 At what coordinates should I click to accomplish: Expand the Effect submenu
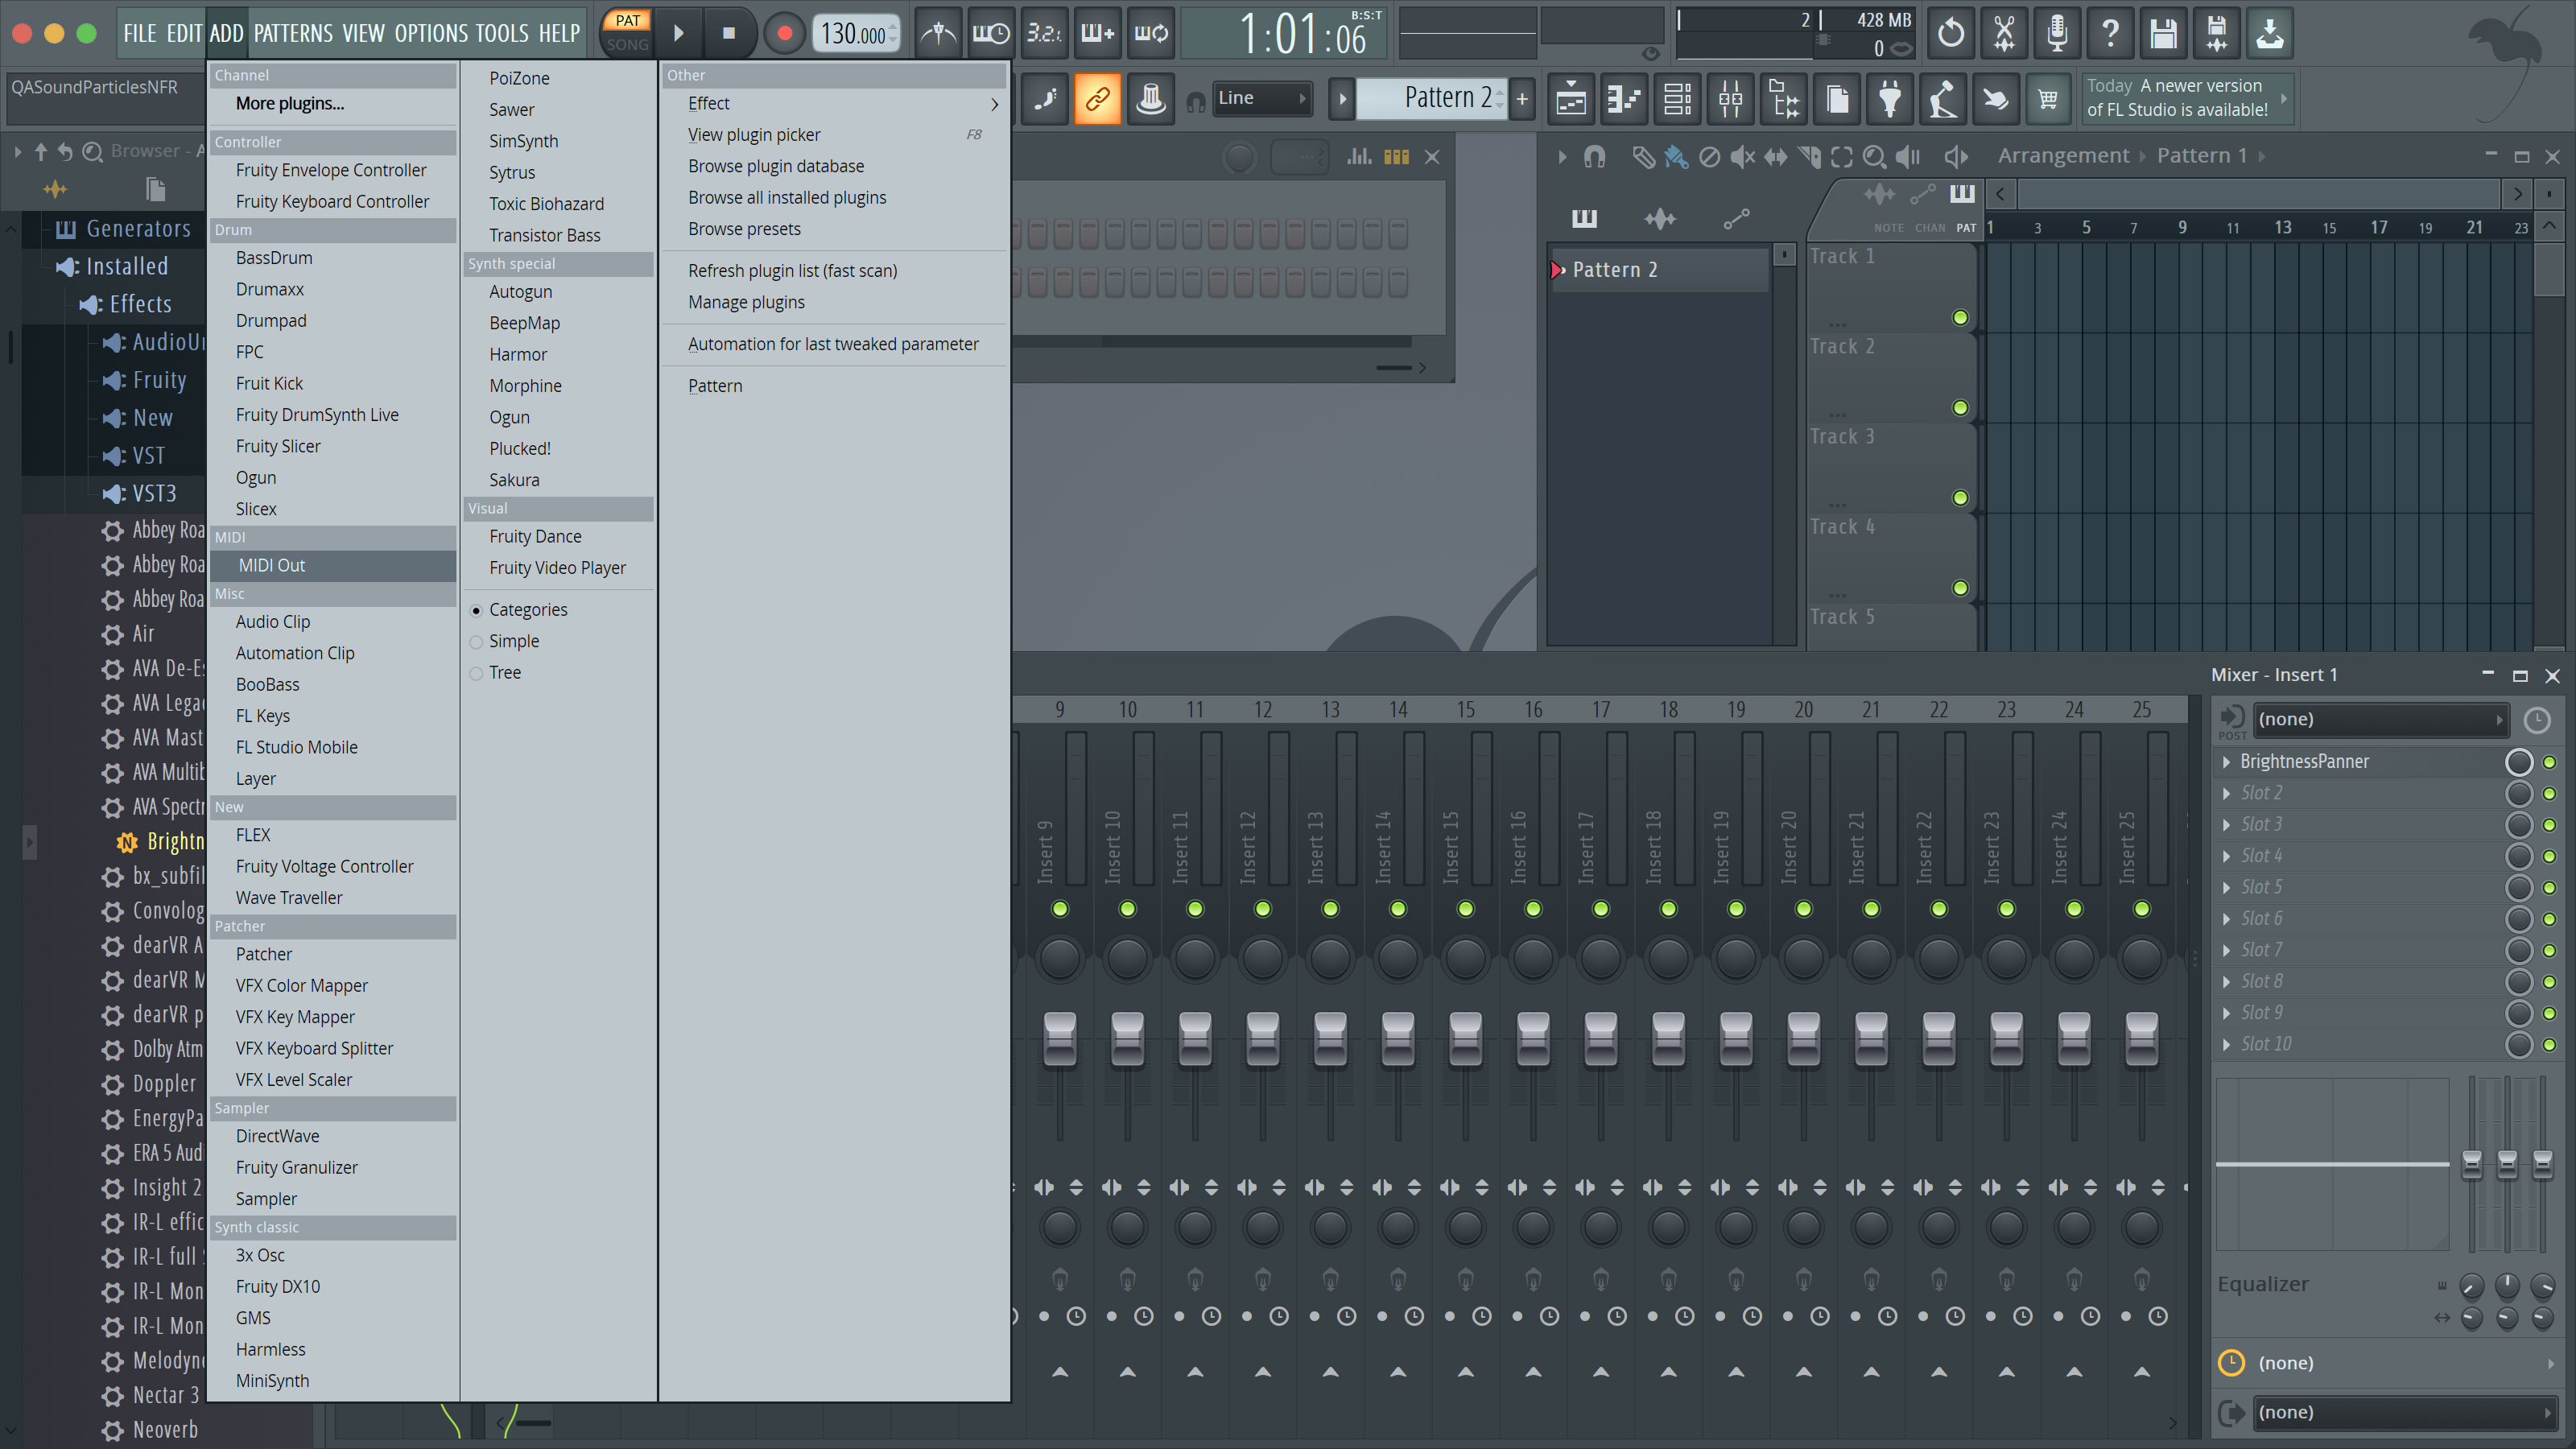[x=834, y=103]
